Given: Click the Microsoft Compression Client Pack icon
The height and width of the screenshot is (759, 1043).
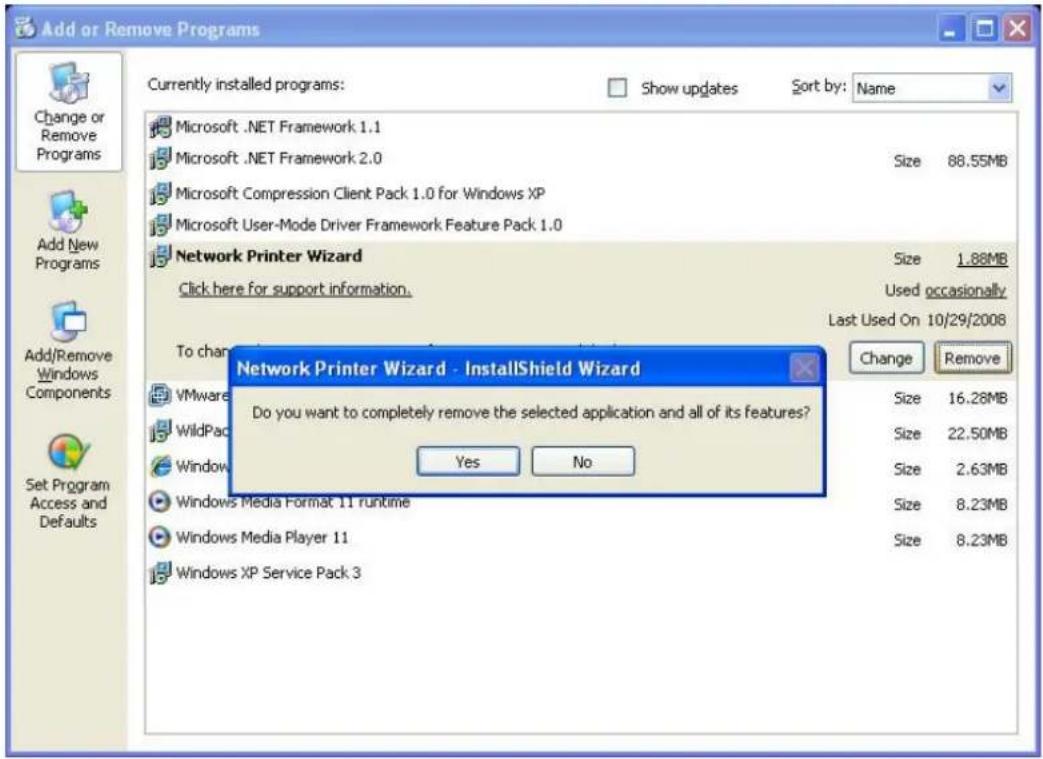Looking at the screenshot, I should [160, 194].
